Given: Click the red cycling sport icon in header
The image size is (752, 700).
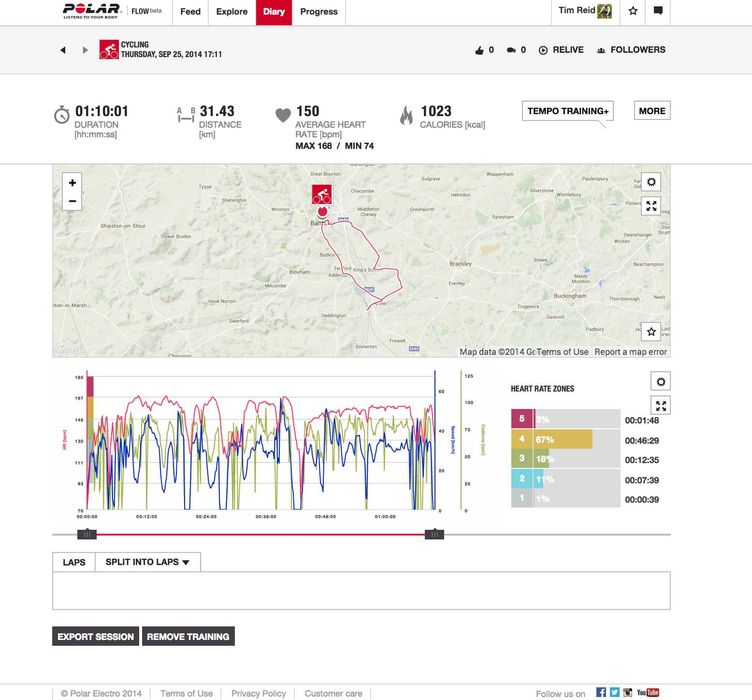Looking at the screenshot, I should point(109,49).
